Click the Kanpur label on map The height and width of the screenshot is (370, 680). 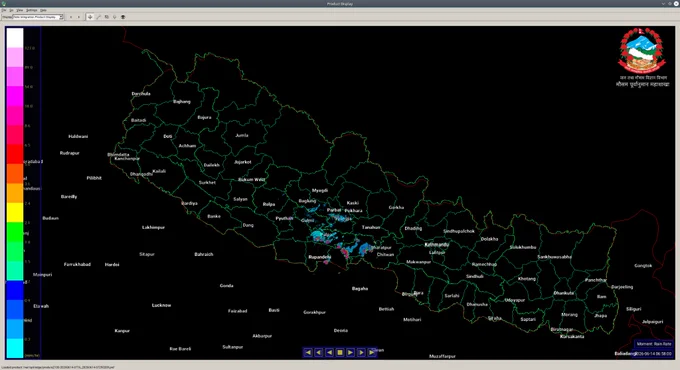[x=122, y=331]
